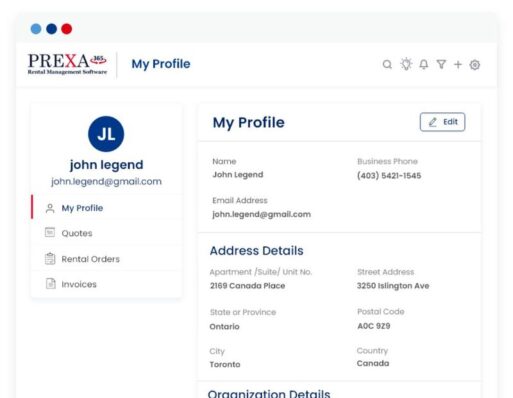The image size is (513, 398).
Task: Click the postal code A0C 9Z9
Action: click(374, 326)
